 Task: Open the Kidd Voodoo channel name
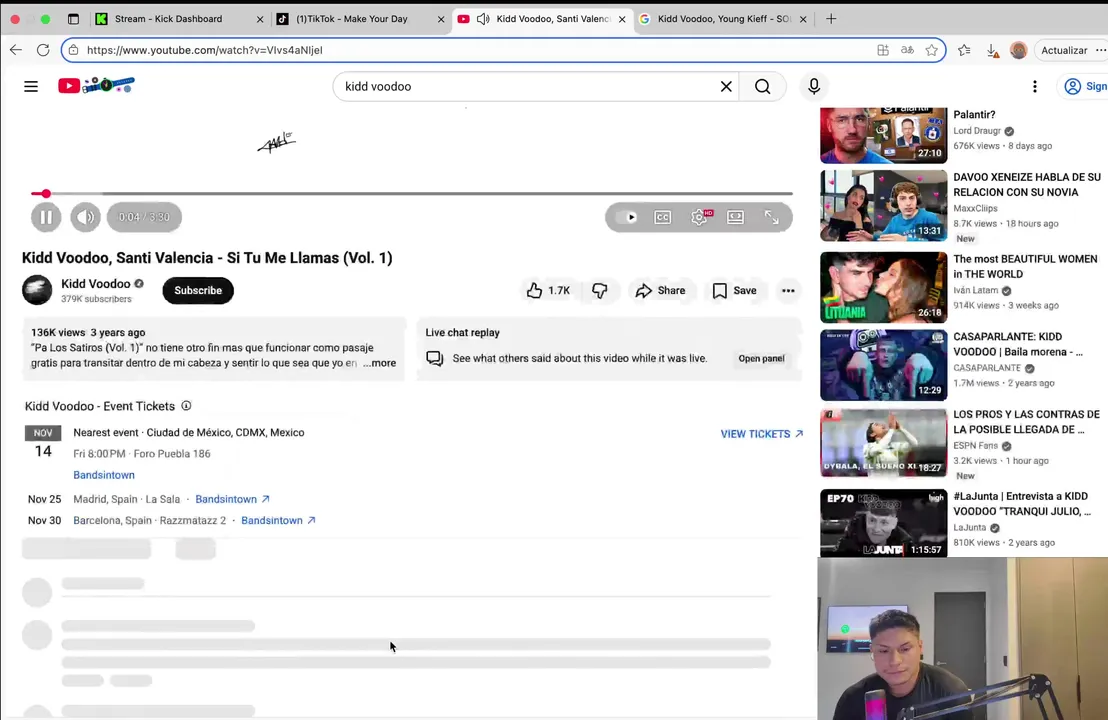(95, 283)
